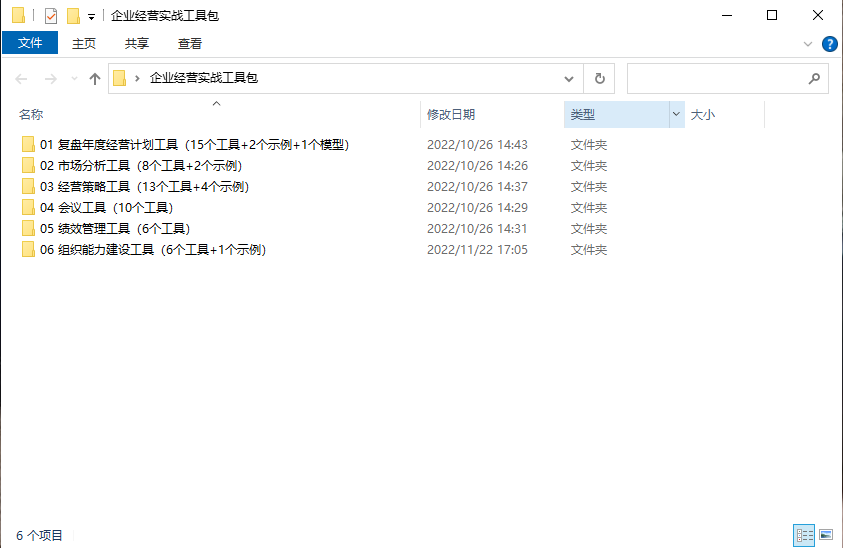Sort by the 大小 column header
Screen dimensions: 843x548
point(703,115)
